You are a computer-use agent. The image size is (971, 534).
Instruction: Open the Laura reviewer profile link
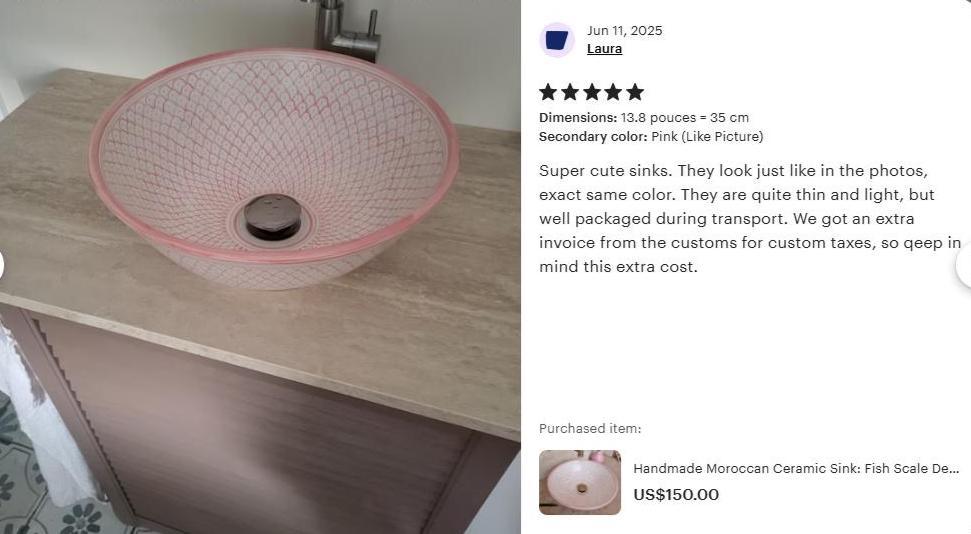pos(604,48)
